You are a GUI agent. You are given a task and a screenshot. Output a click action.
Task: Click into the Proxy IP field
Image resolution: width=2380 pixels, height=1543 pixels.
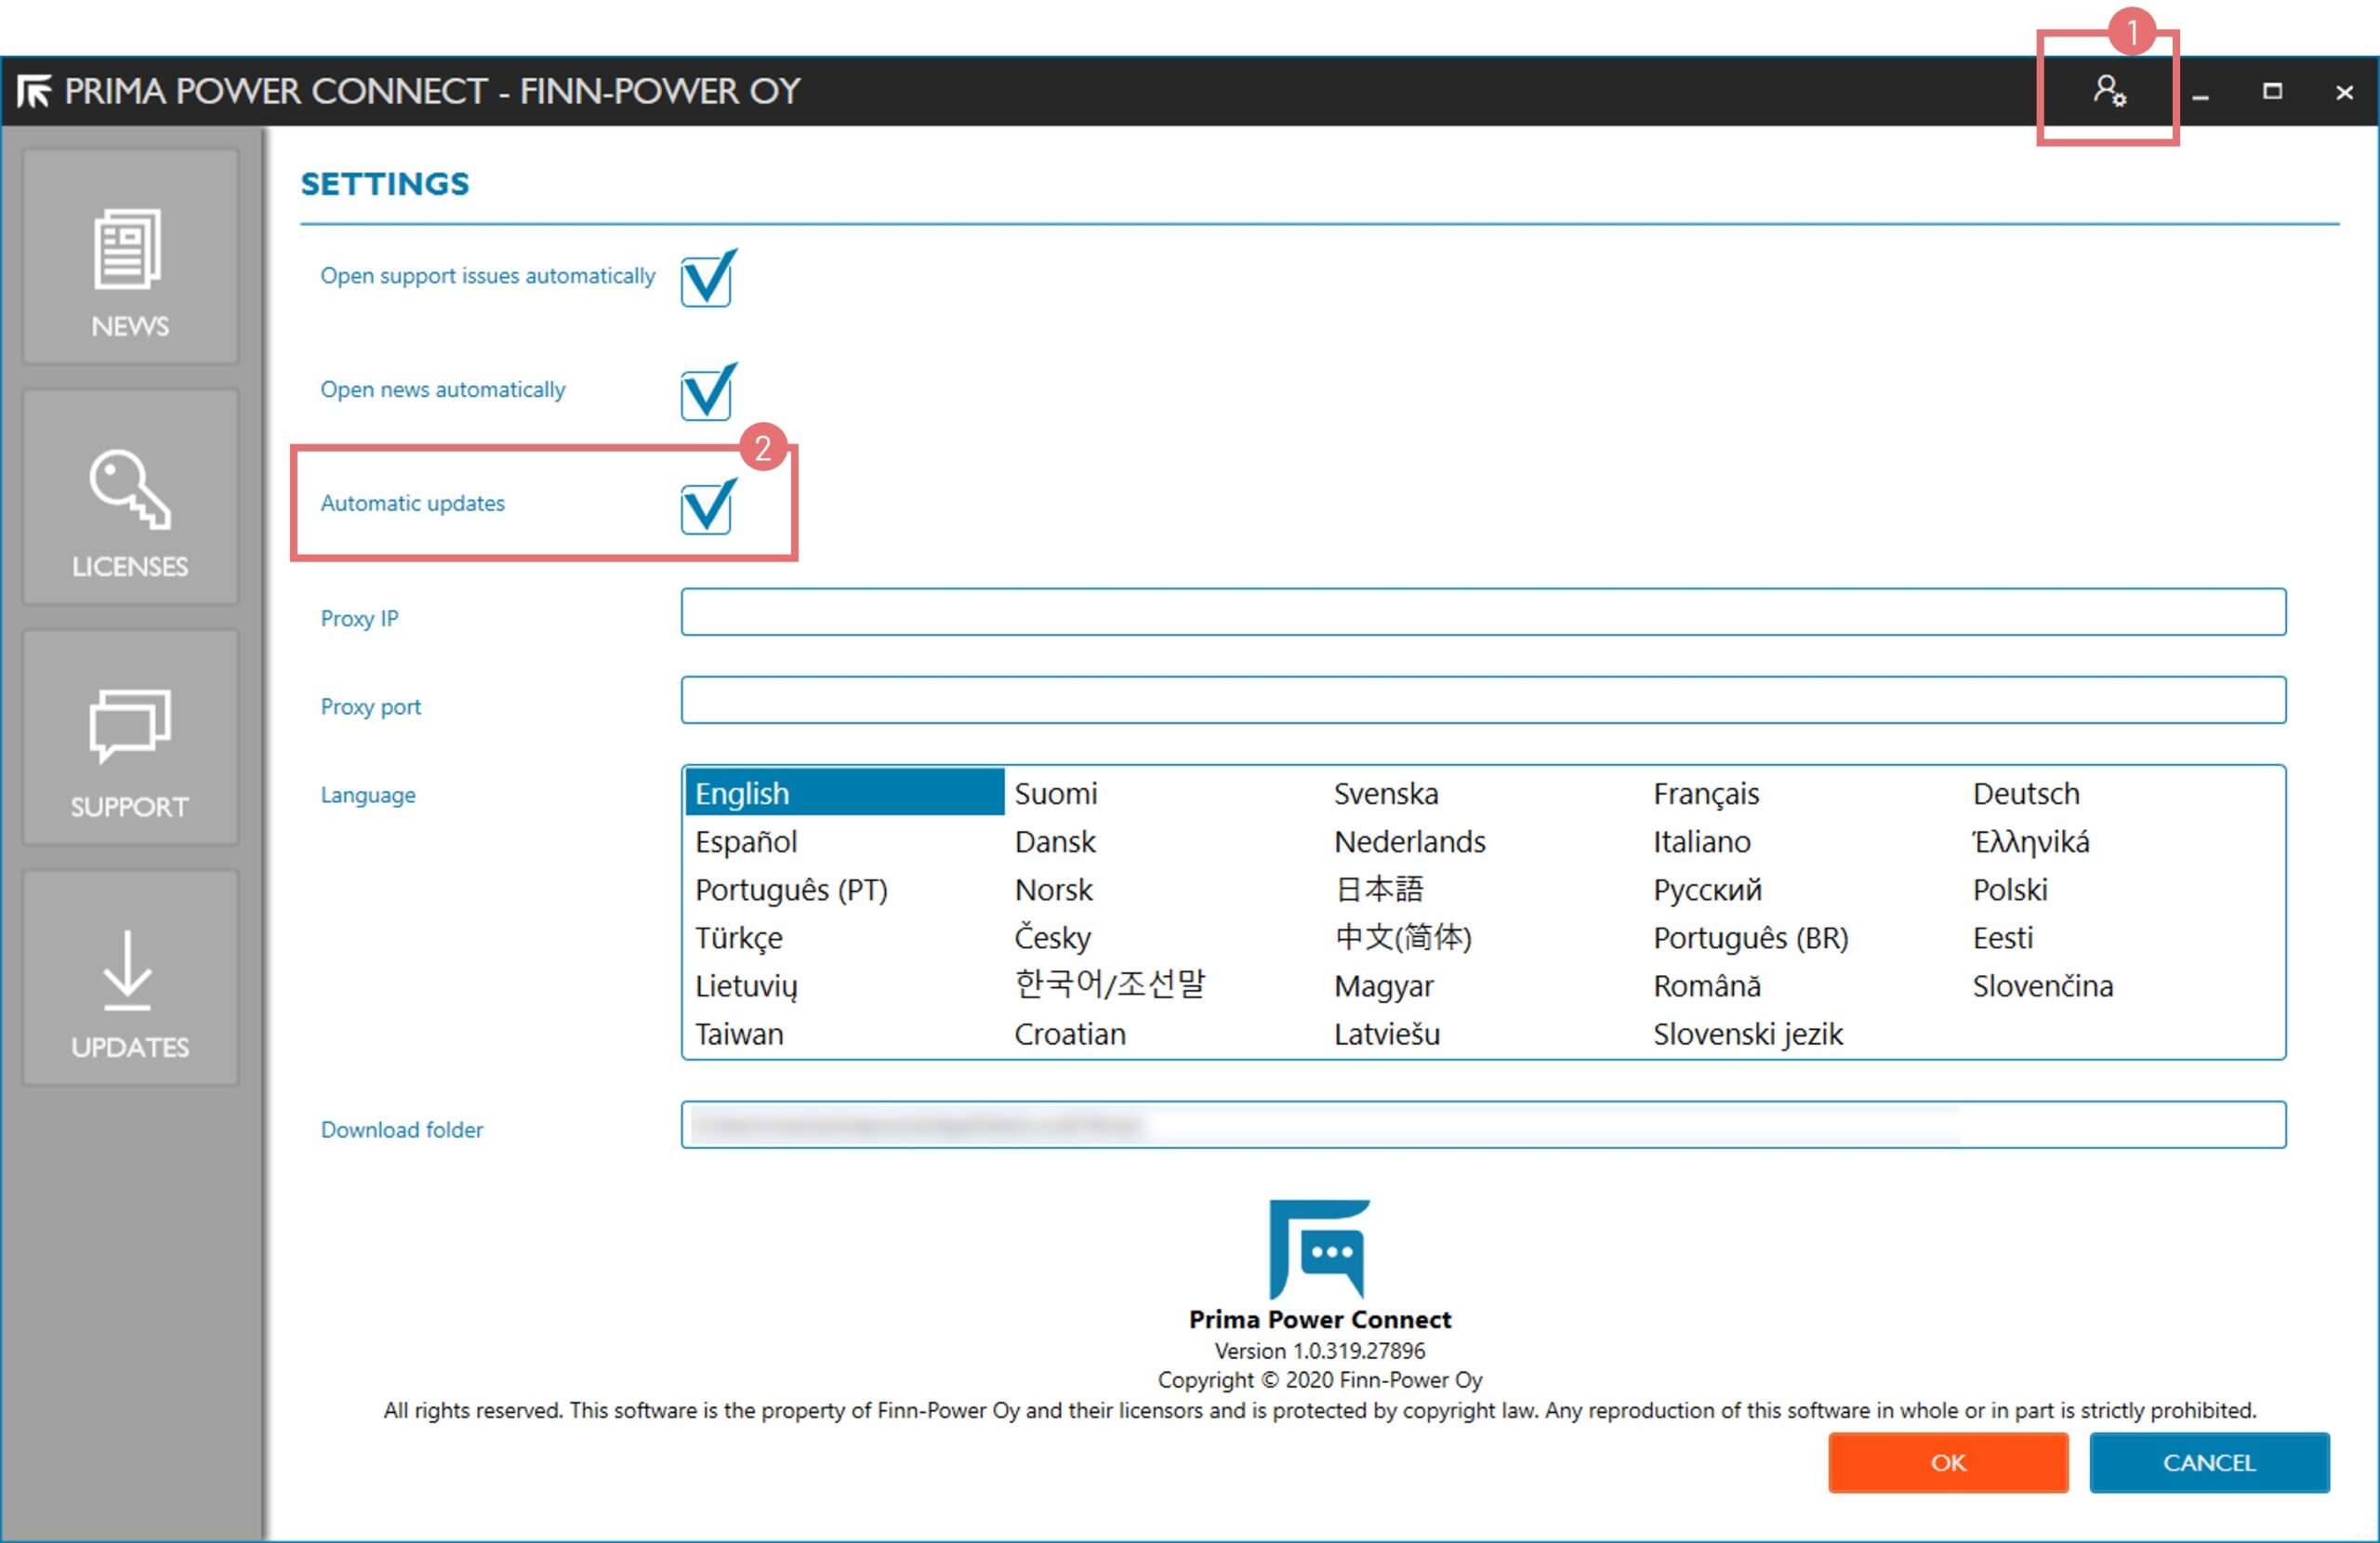1483,612
